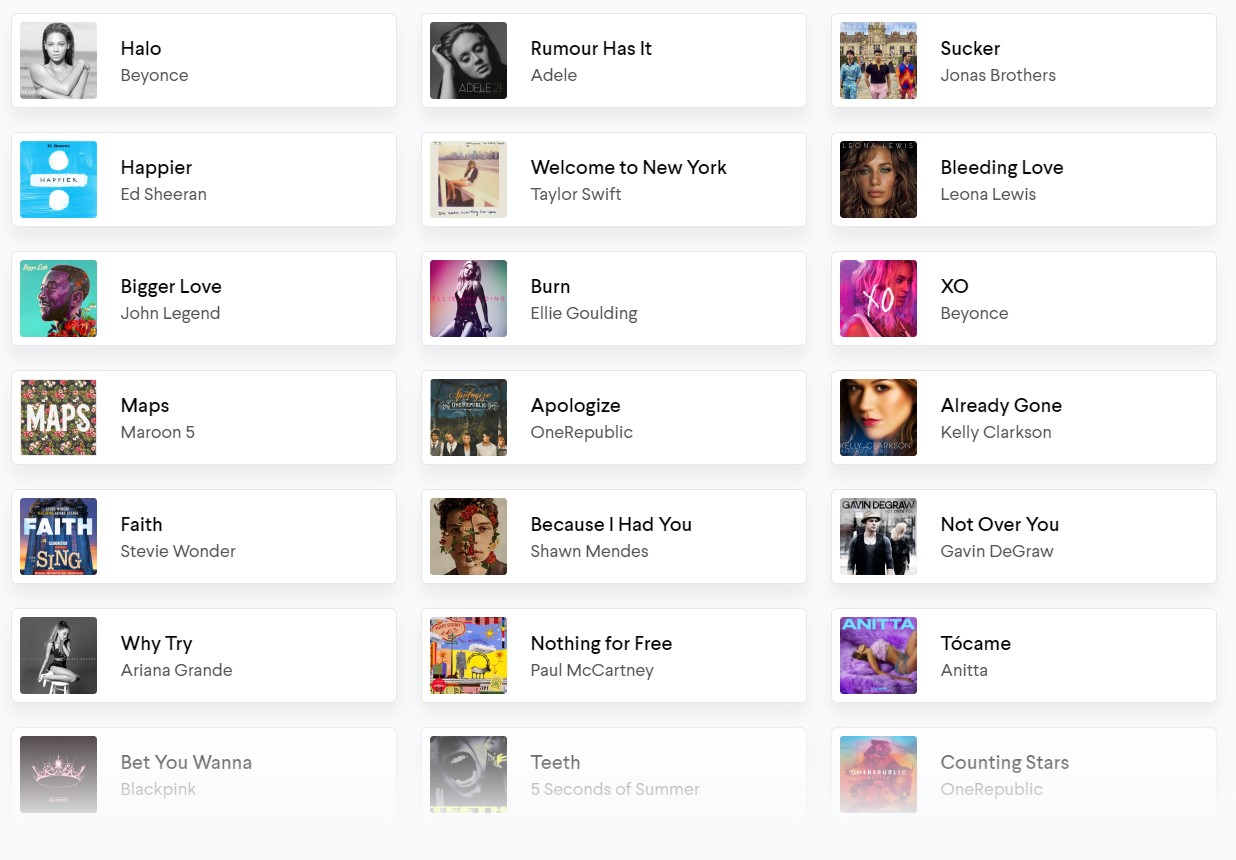This screenshot has width=1236, height=860.
Task: Open the Bleeding Love song title
Action: (1001, 168)
